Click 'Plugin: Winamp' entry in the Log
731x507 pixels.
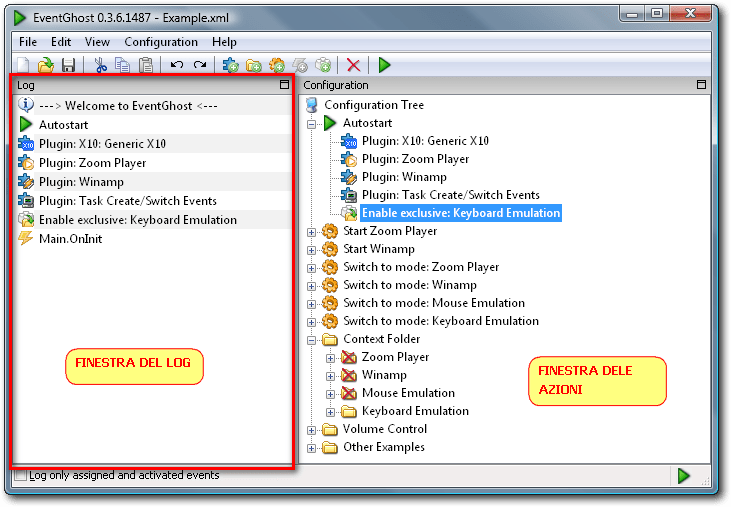81,182
